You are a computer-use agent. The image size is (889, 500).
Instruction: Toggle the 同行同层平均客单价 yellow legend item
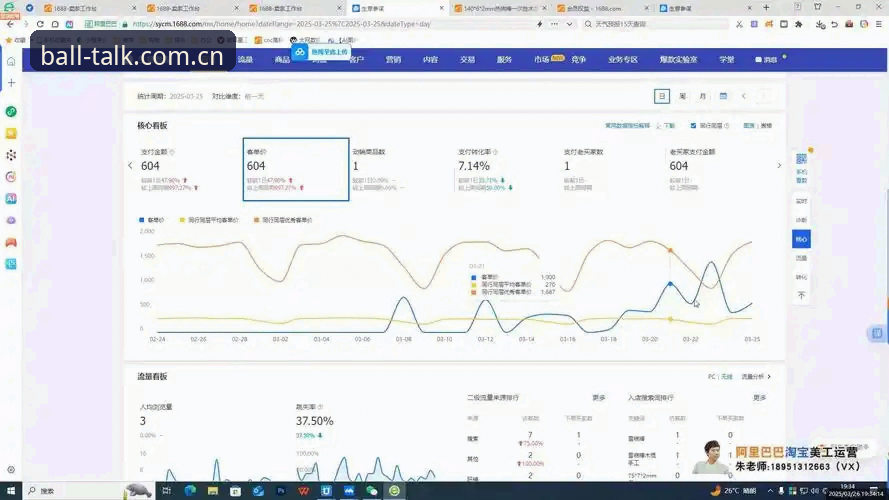click(x=209, y=220)
